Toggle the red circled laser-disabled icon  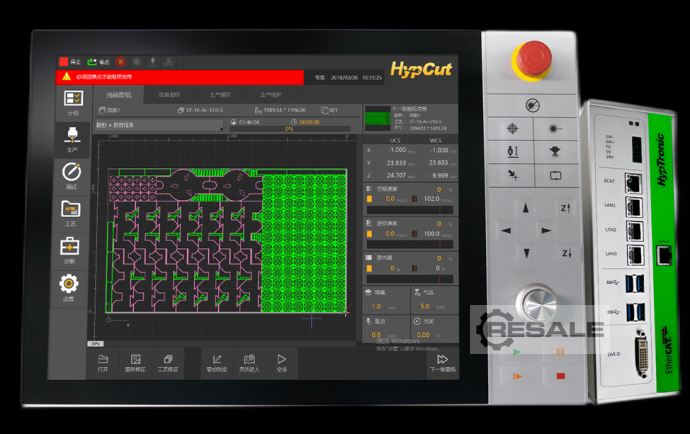(121, 62)
